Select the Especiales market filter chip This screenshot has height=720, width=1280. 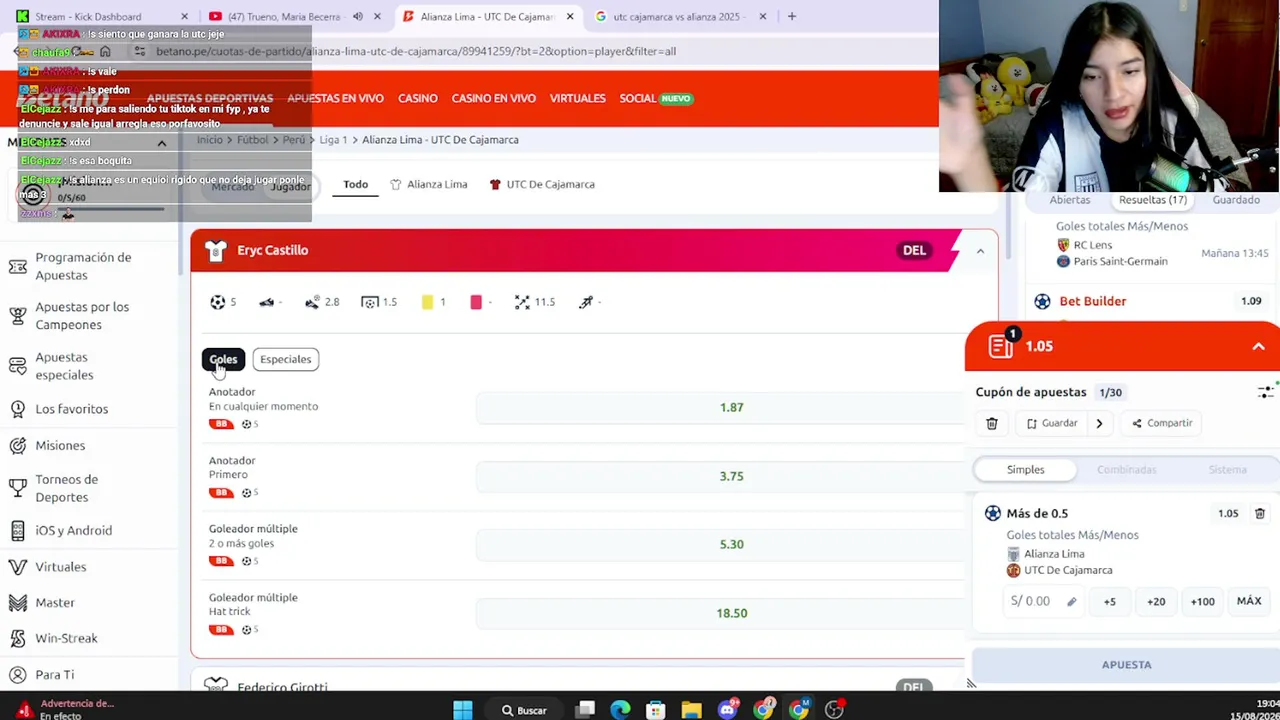[286, 359]
